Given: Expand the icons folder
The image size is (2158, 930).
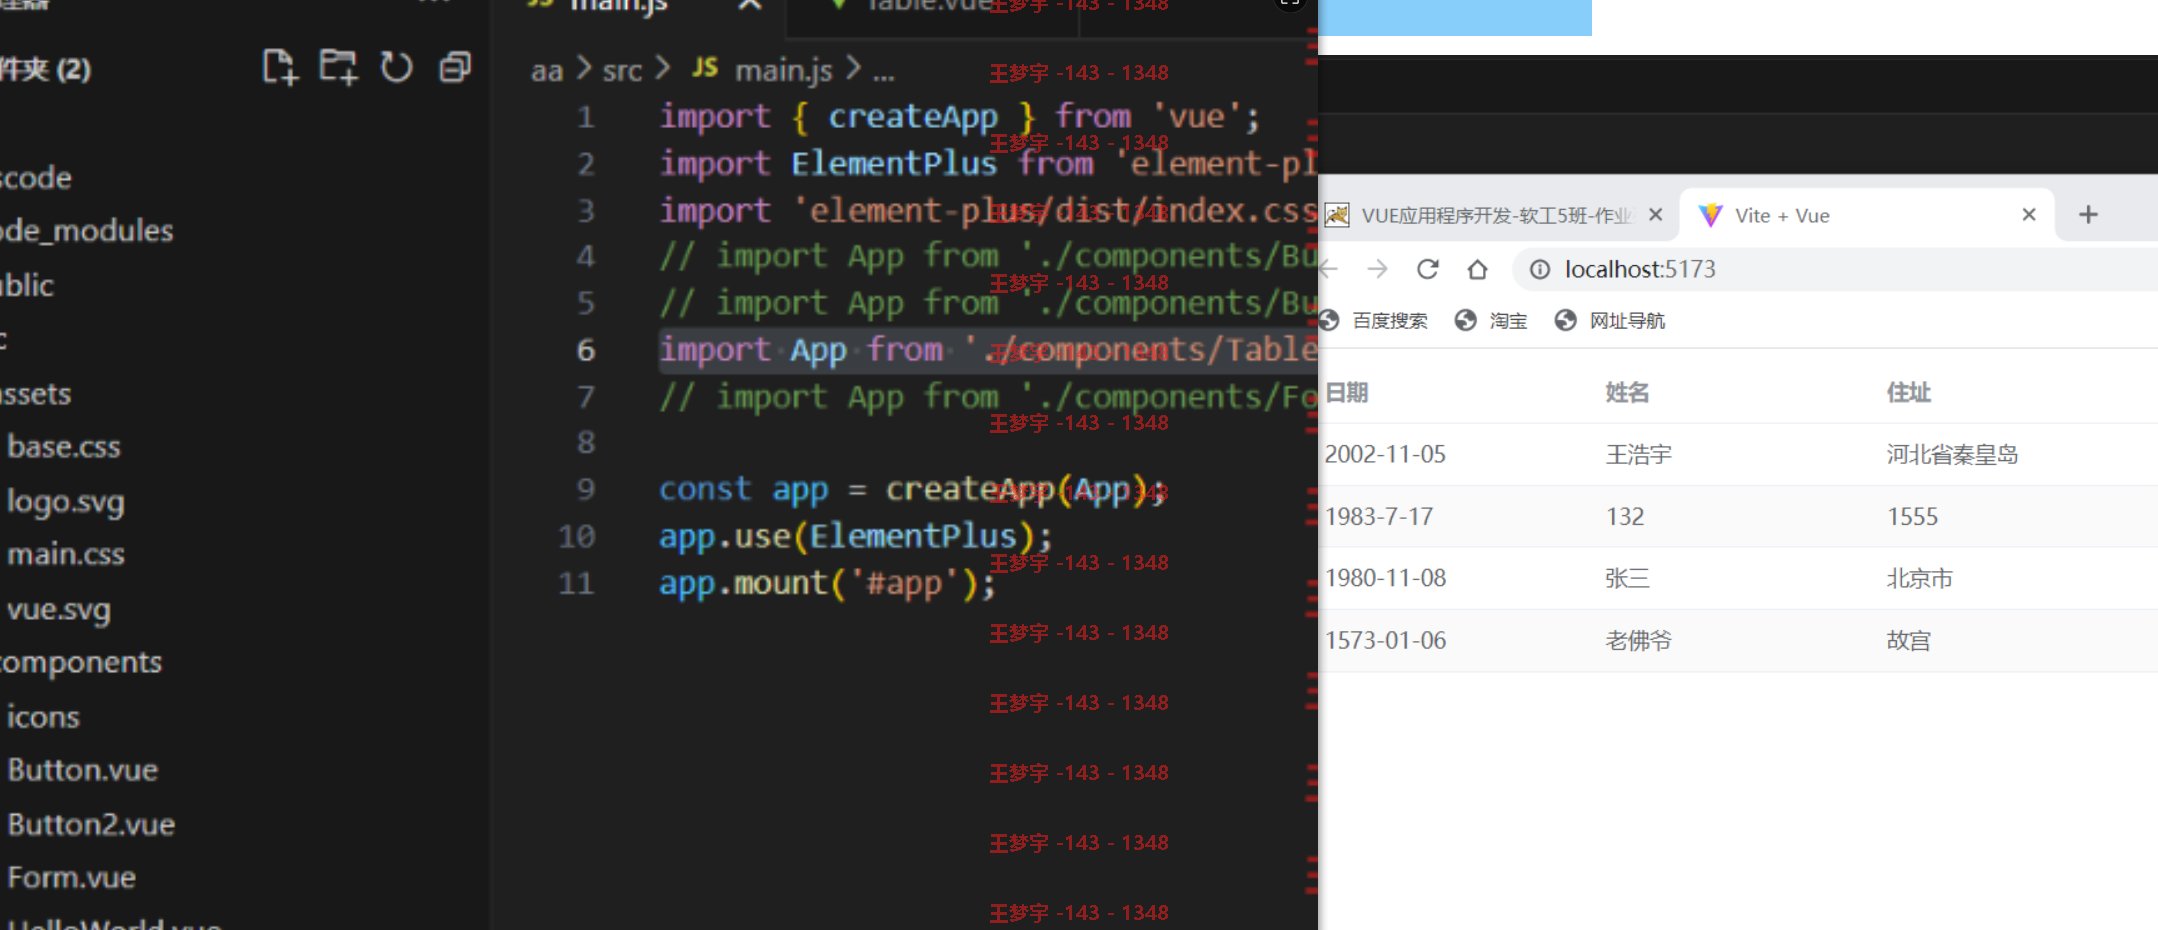Looking at the screenshot, I should pyautogui.click(x=43, y=717).
